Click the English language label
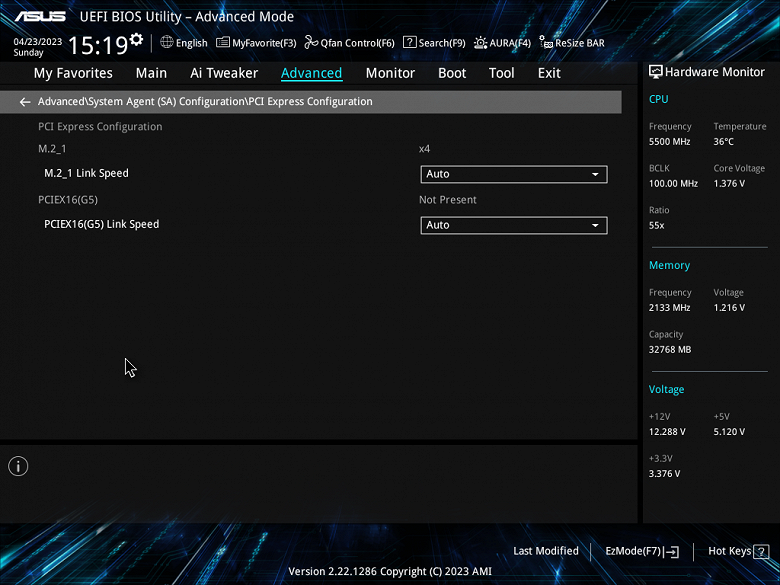 (192, 43)
